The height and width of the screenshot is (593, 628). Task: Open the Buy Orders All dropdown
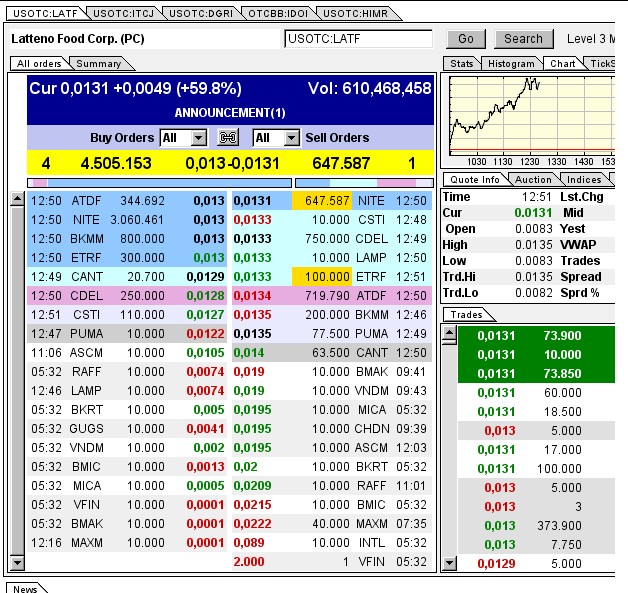pos(183,138)
